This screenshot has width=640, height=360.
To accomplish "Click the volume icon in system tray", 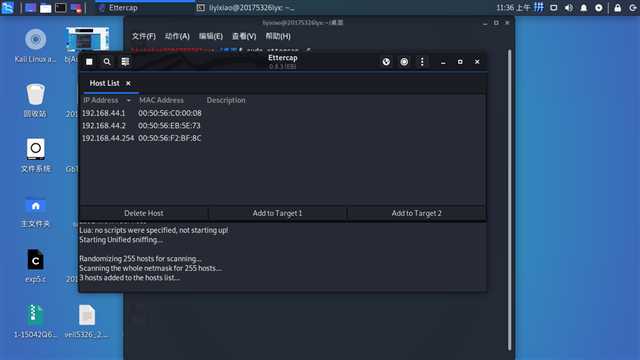I will tap(569, 8).
